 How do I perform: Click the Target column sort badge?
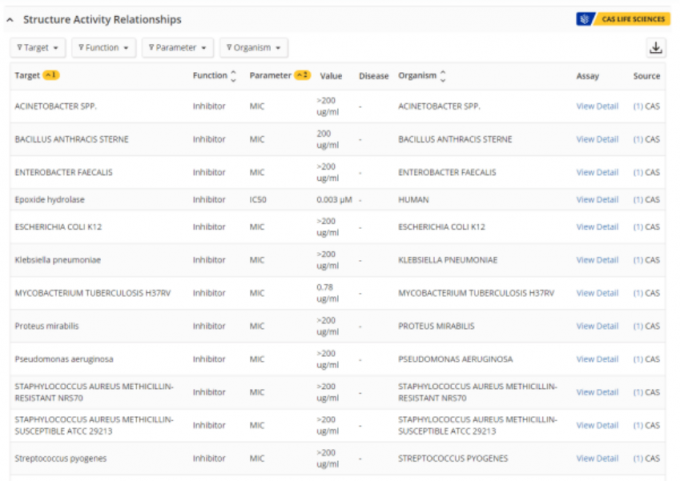pyautogui.click(x=51, y=75)
